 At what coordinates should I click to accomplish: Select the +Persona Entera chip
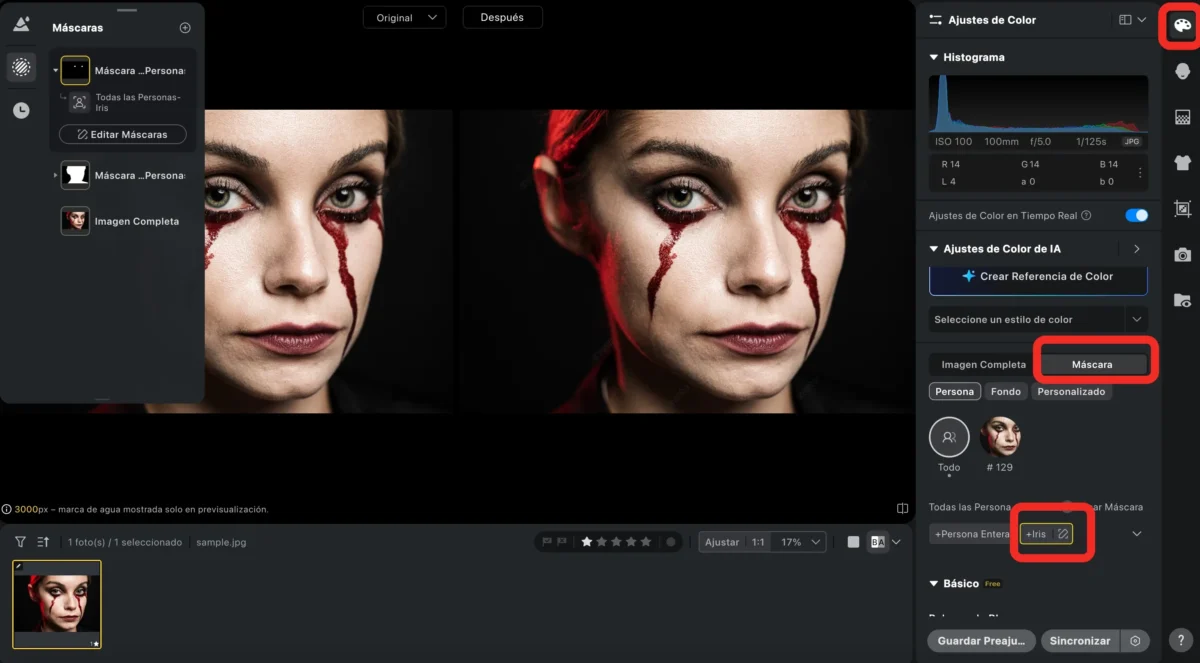pos(972,534)
